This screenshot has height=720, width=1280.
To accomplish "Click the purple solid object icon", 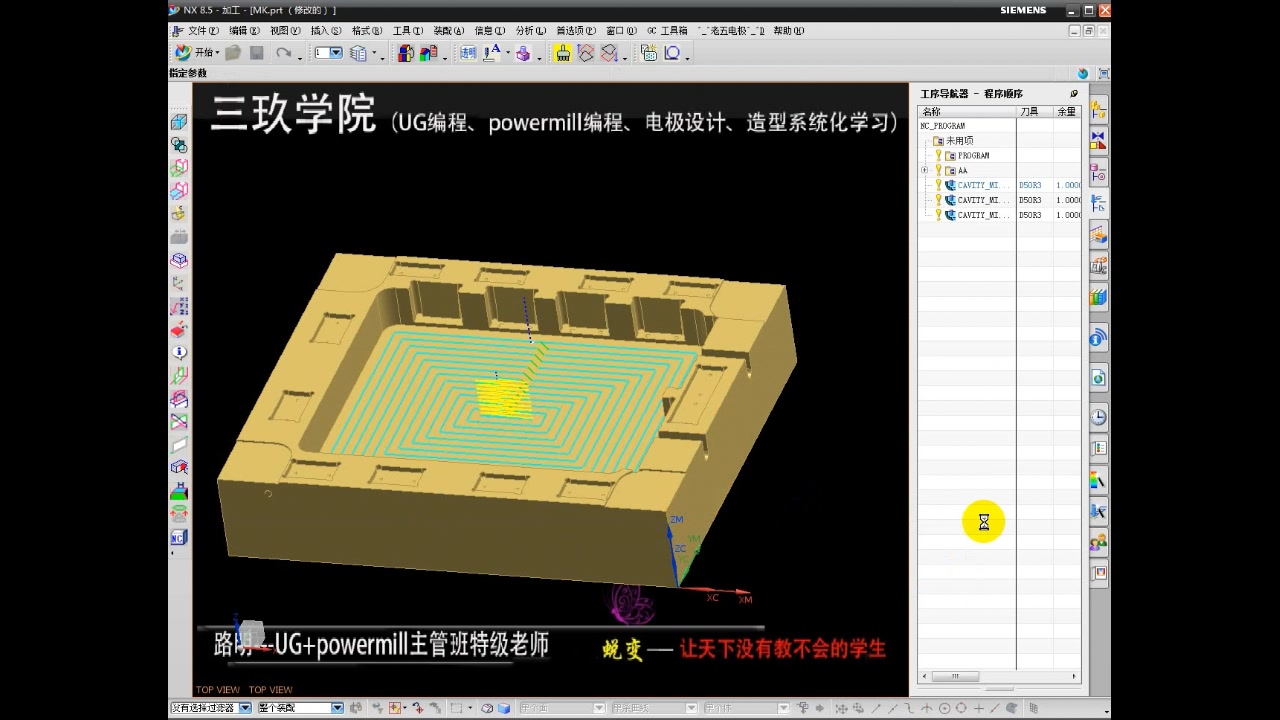I will [523, 53].
